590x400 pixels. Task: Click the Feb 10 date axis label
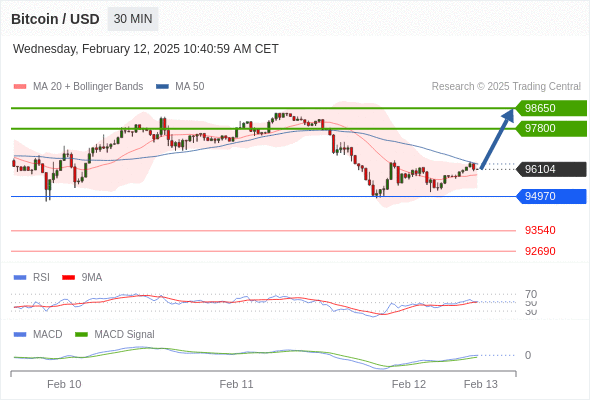tap(64, 384)
